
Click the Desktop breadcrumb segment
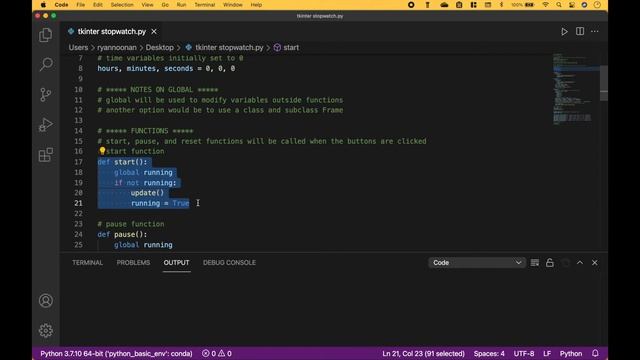(x=160, y=47)
